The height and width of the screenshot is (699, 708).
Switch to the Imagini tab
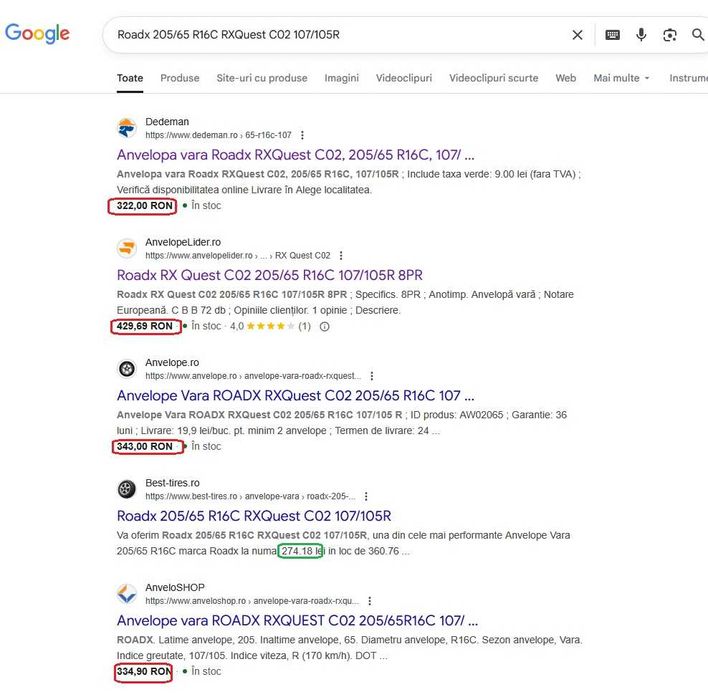[341, 78]
